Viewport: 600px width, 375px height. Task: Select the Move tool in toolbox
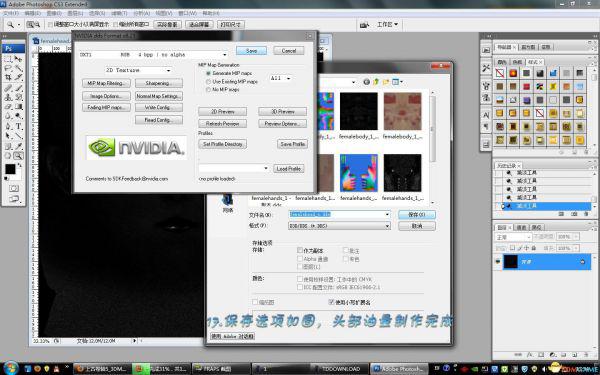pyautogui.click(x=18, y=59)
